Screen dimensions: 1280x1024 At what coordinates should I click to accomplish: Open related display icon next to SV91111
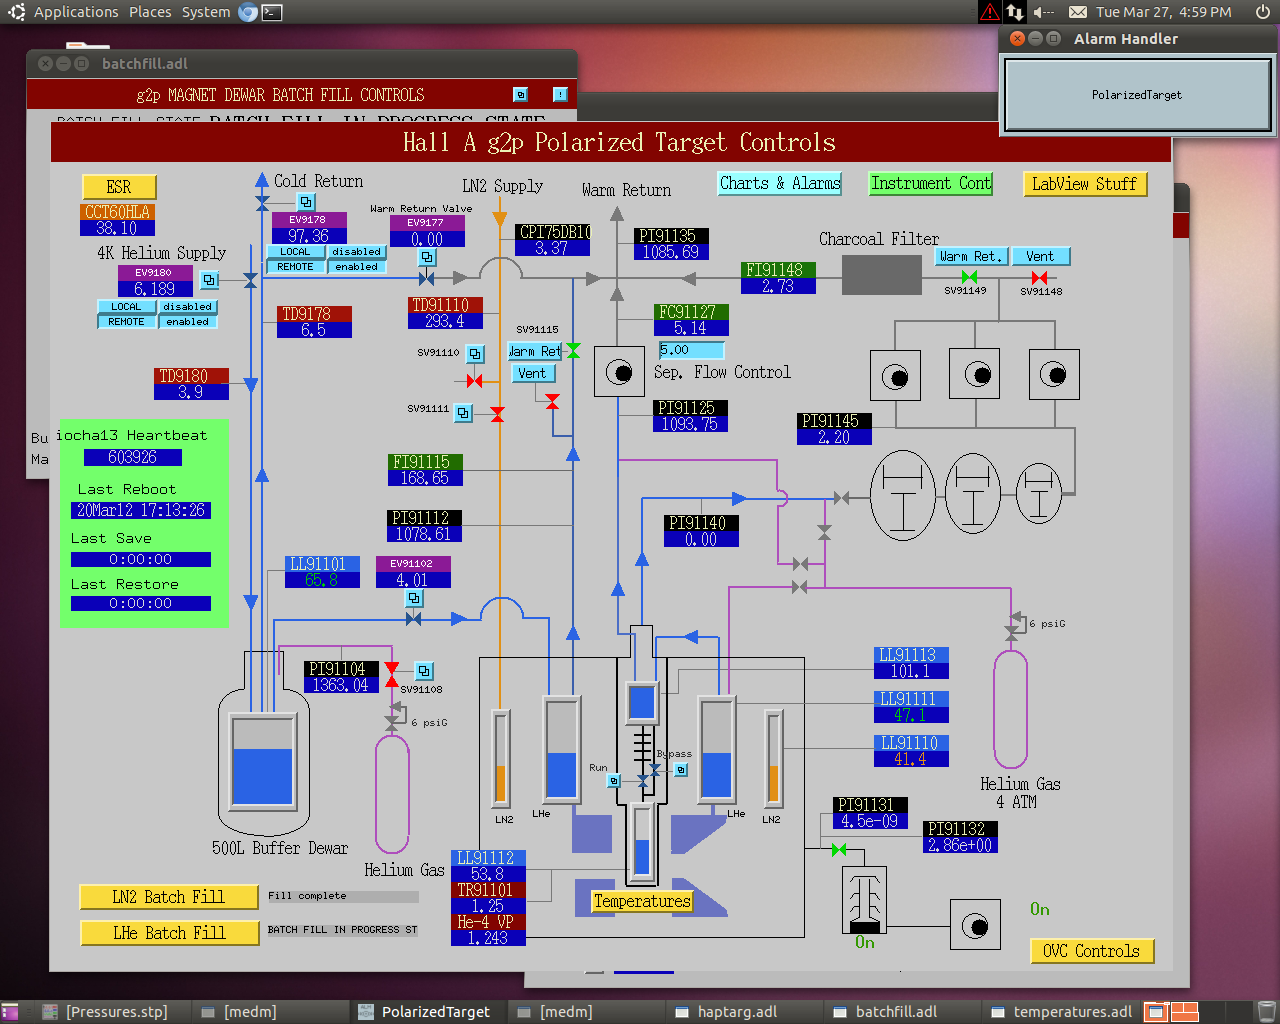pos(463,412)
